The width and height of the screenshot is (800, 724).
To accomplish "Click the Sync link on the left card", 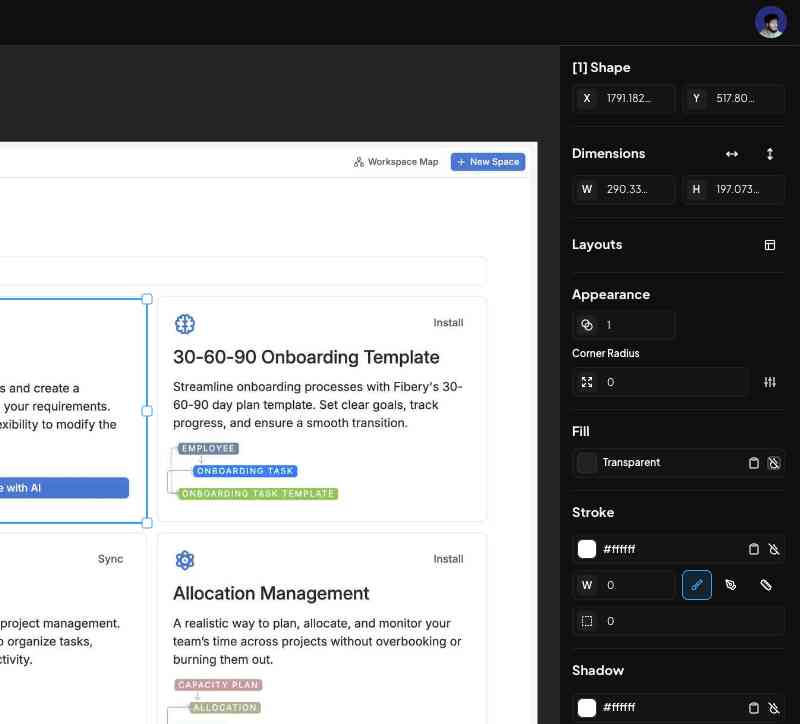I will tap(110, 559).
